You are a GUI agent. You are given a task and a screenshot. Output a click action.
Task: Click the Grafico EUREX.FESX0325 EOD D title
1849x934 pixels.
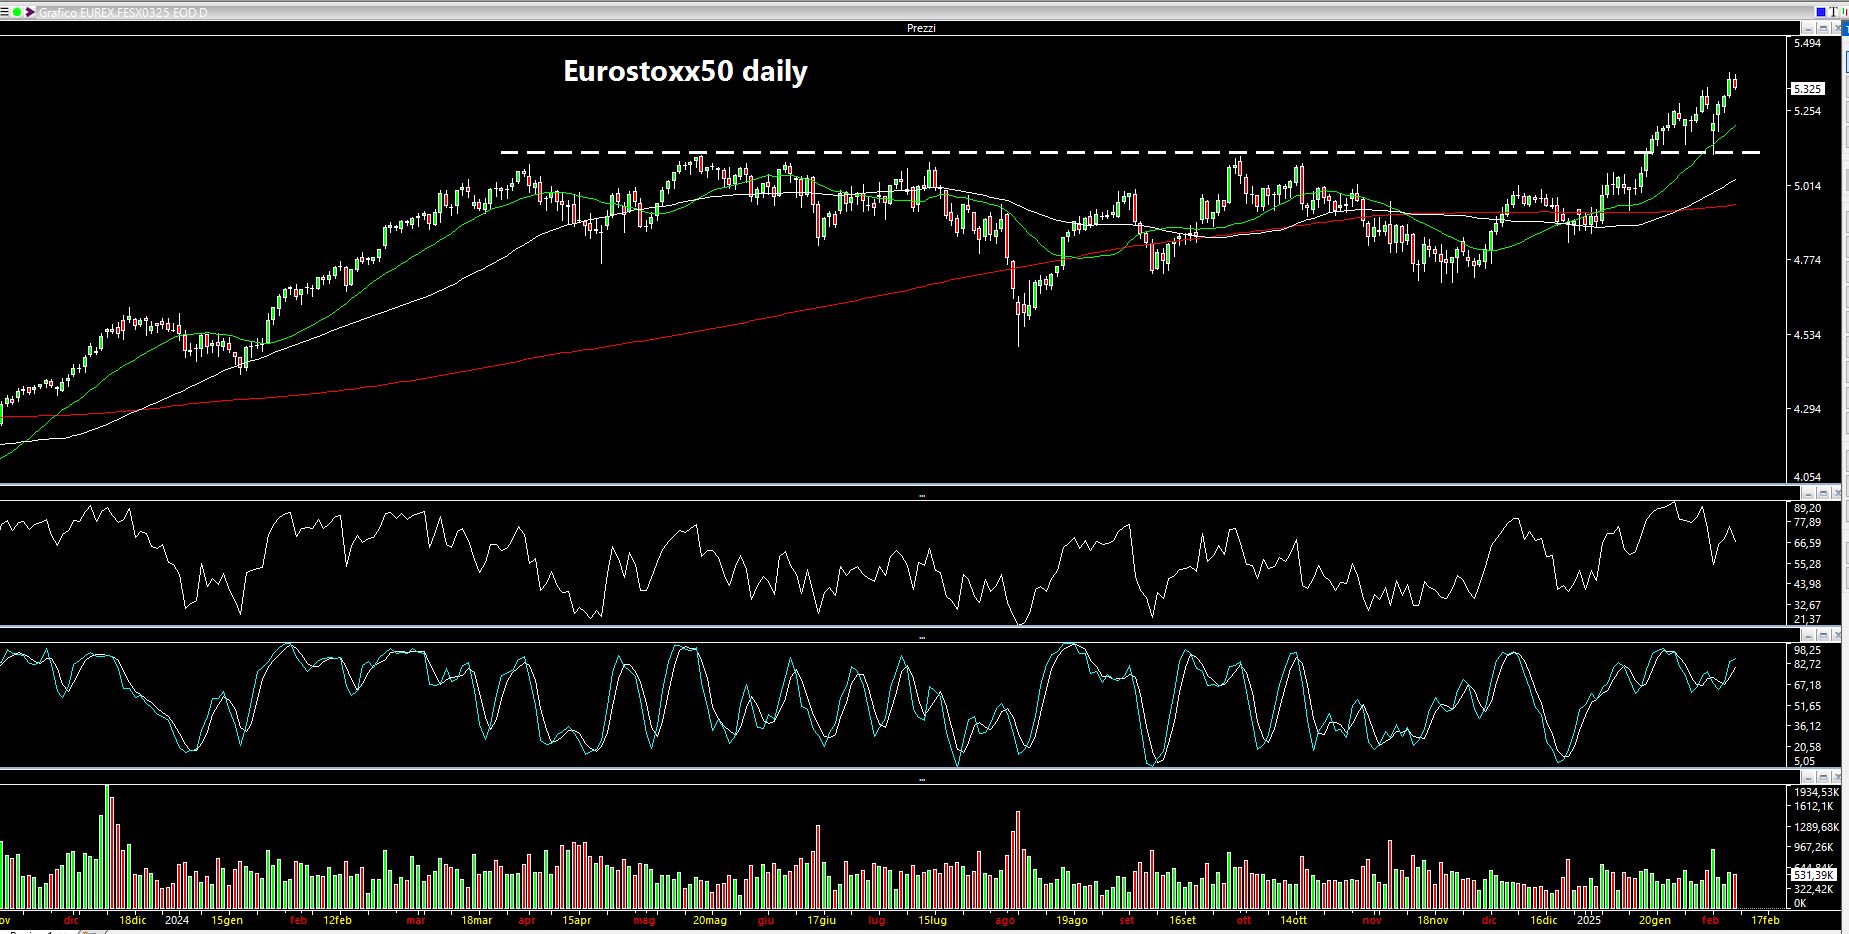[x=123, y=12]
